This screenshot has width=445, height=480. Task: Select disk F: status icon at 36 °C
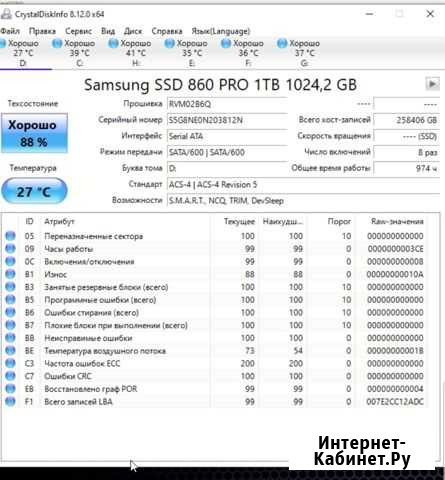click(226, 44)
